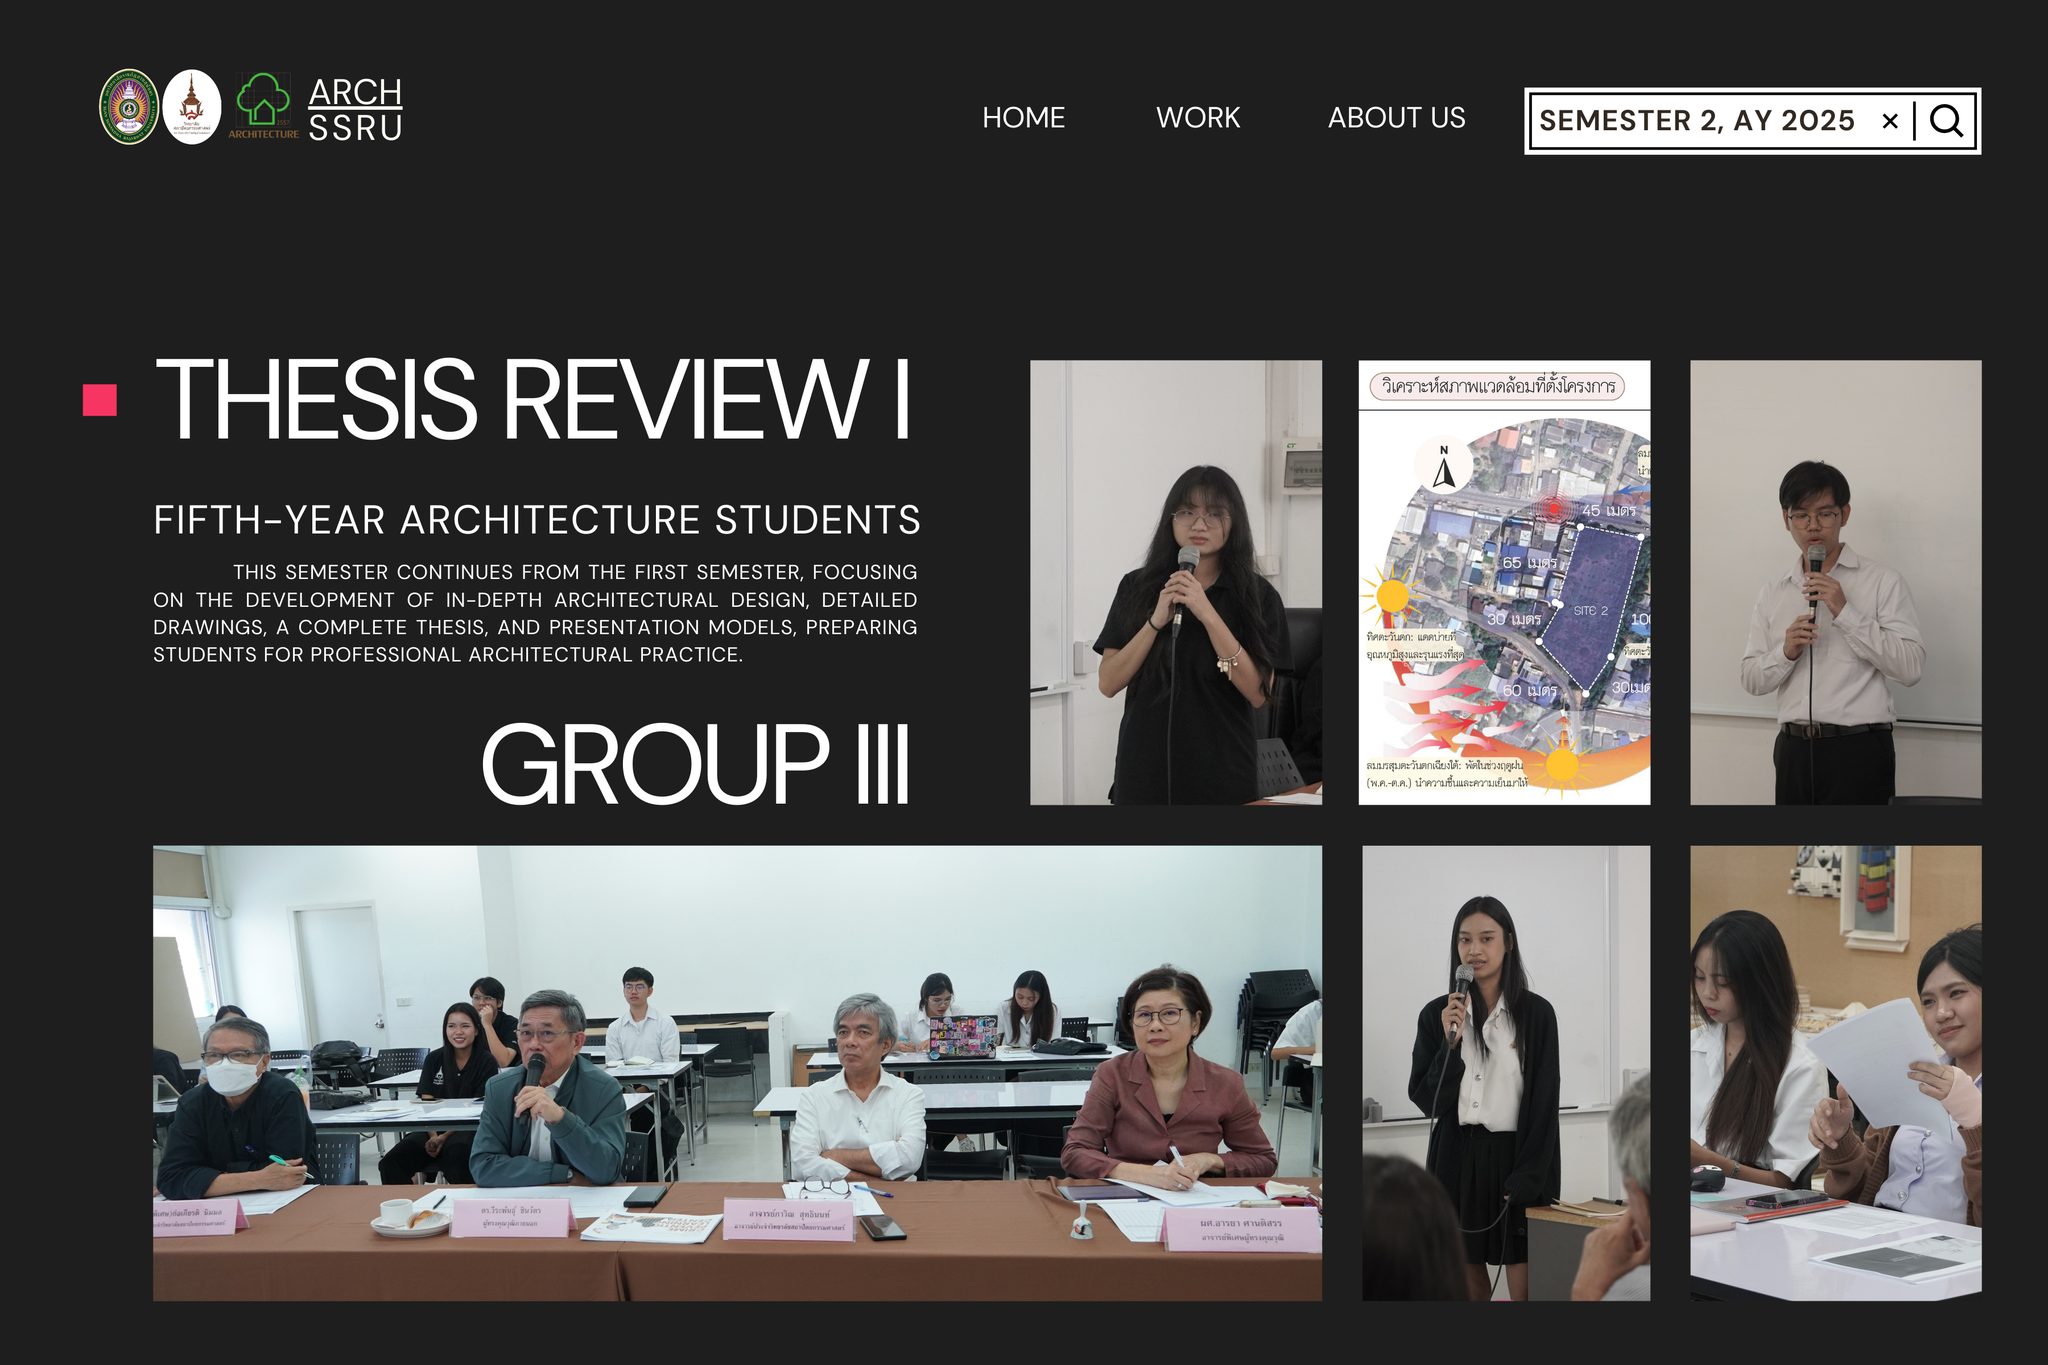Open photo of girl in black holding microphone

pos(1176,582)
